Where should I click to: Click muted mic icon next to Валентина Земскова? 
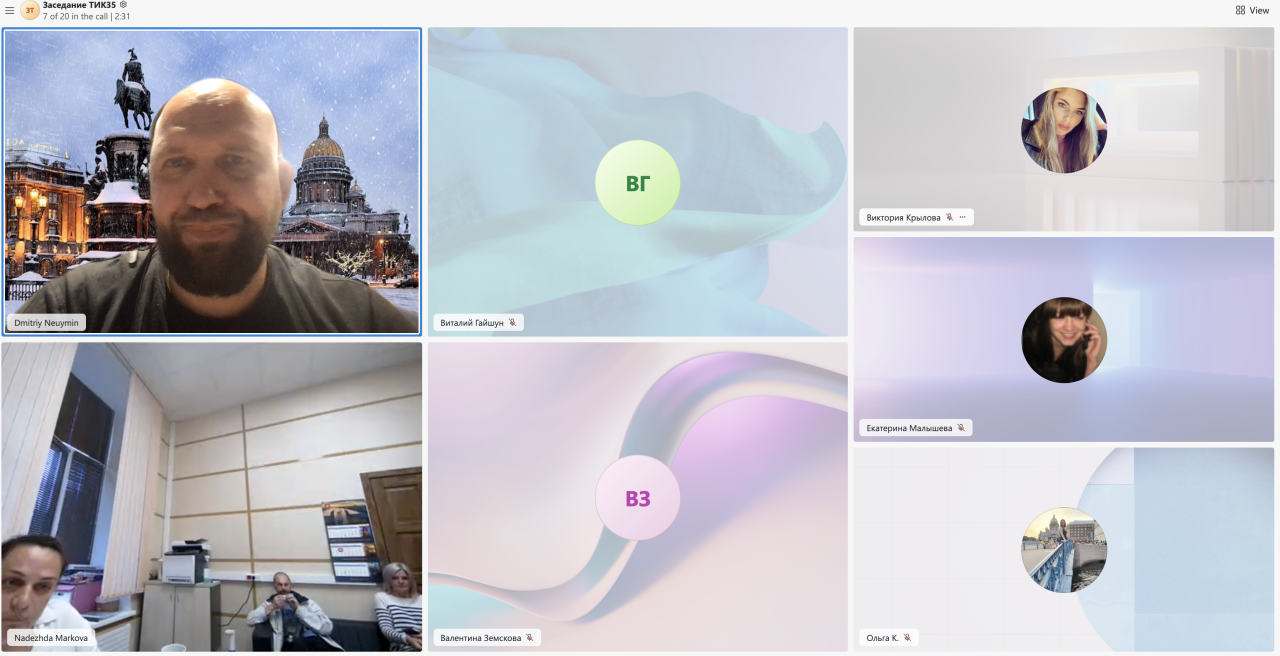click(x=529, y=637)
